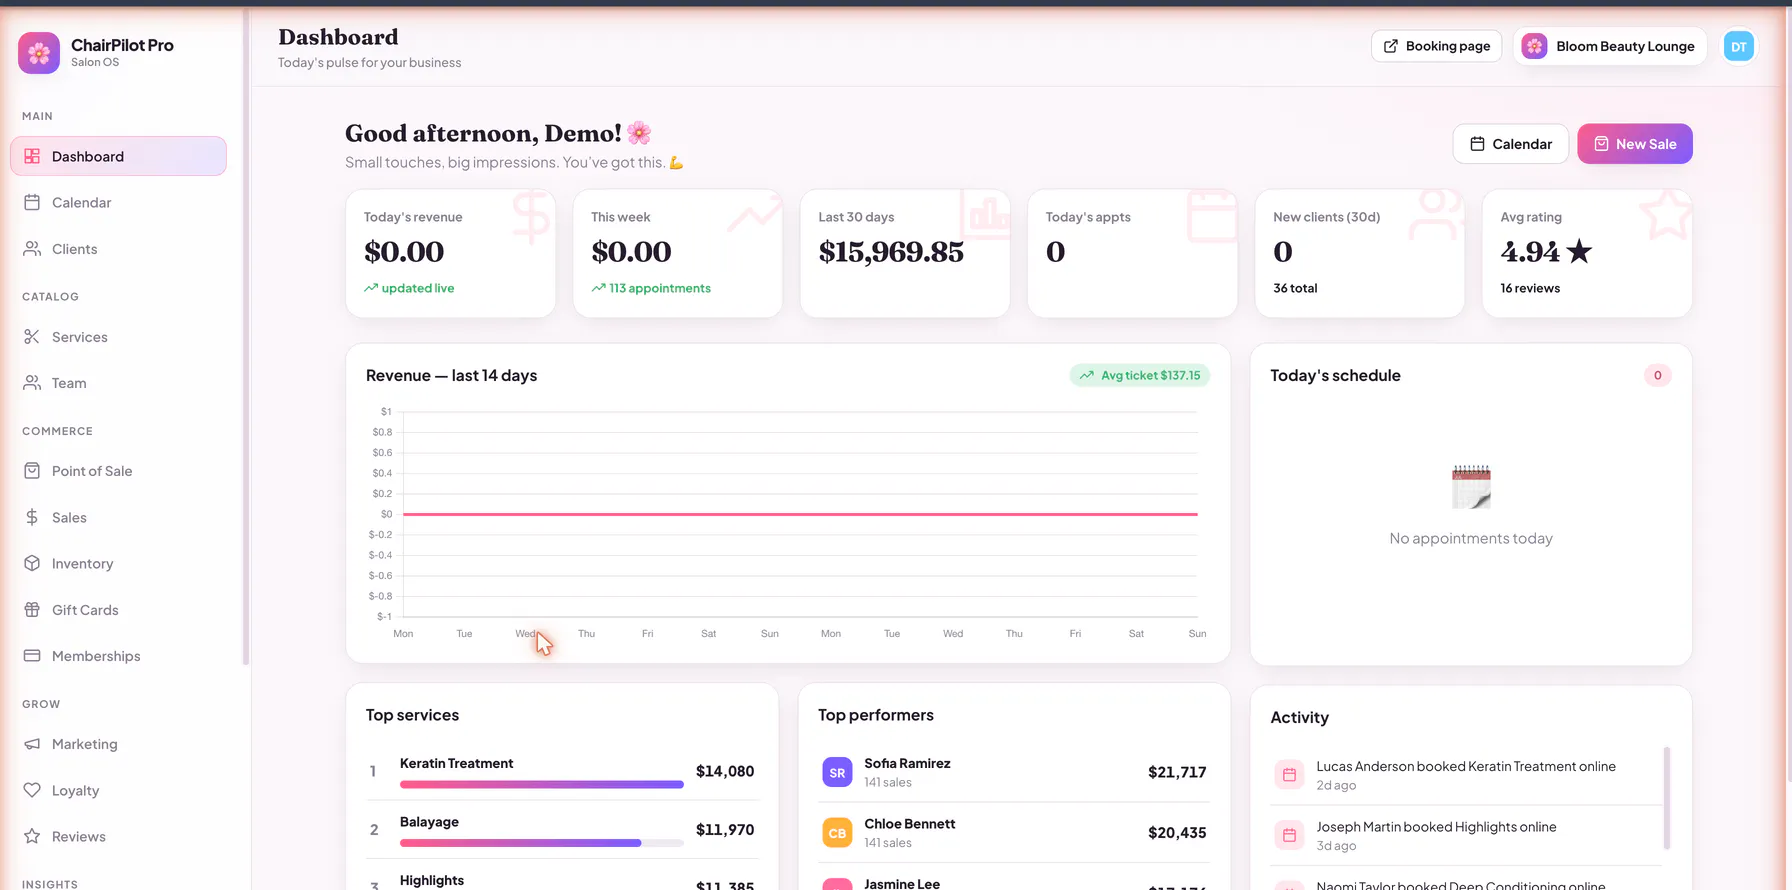Click the Marketing megaphone icon
This screenshot has height=890, width=1792.
(32, 744)
